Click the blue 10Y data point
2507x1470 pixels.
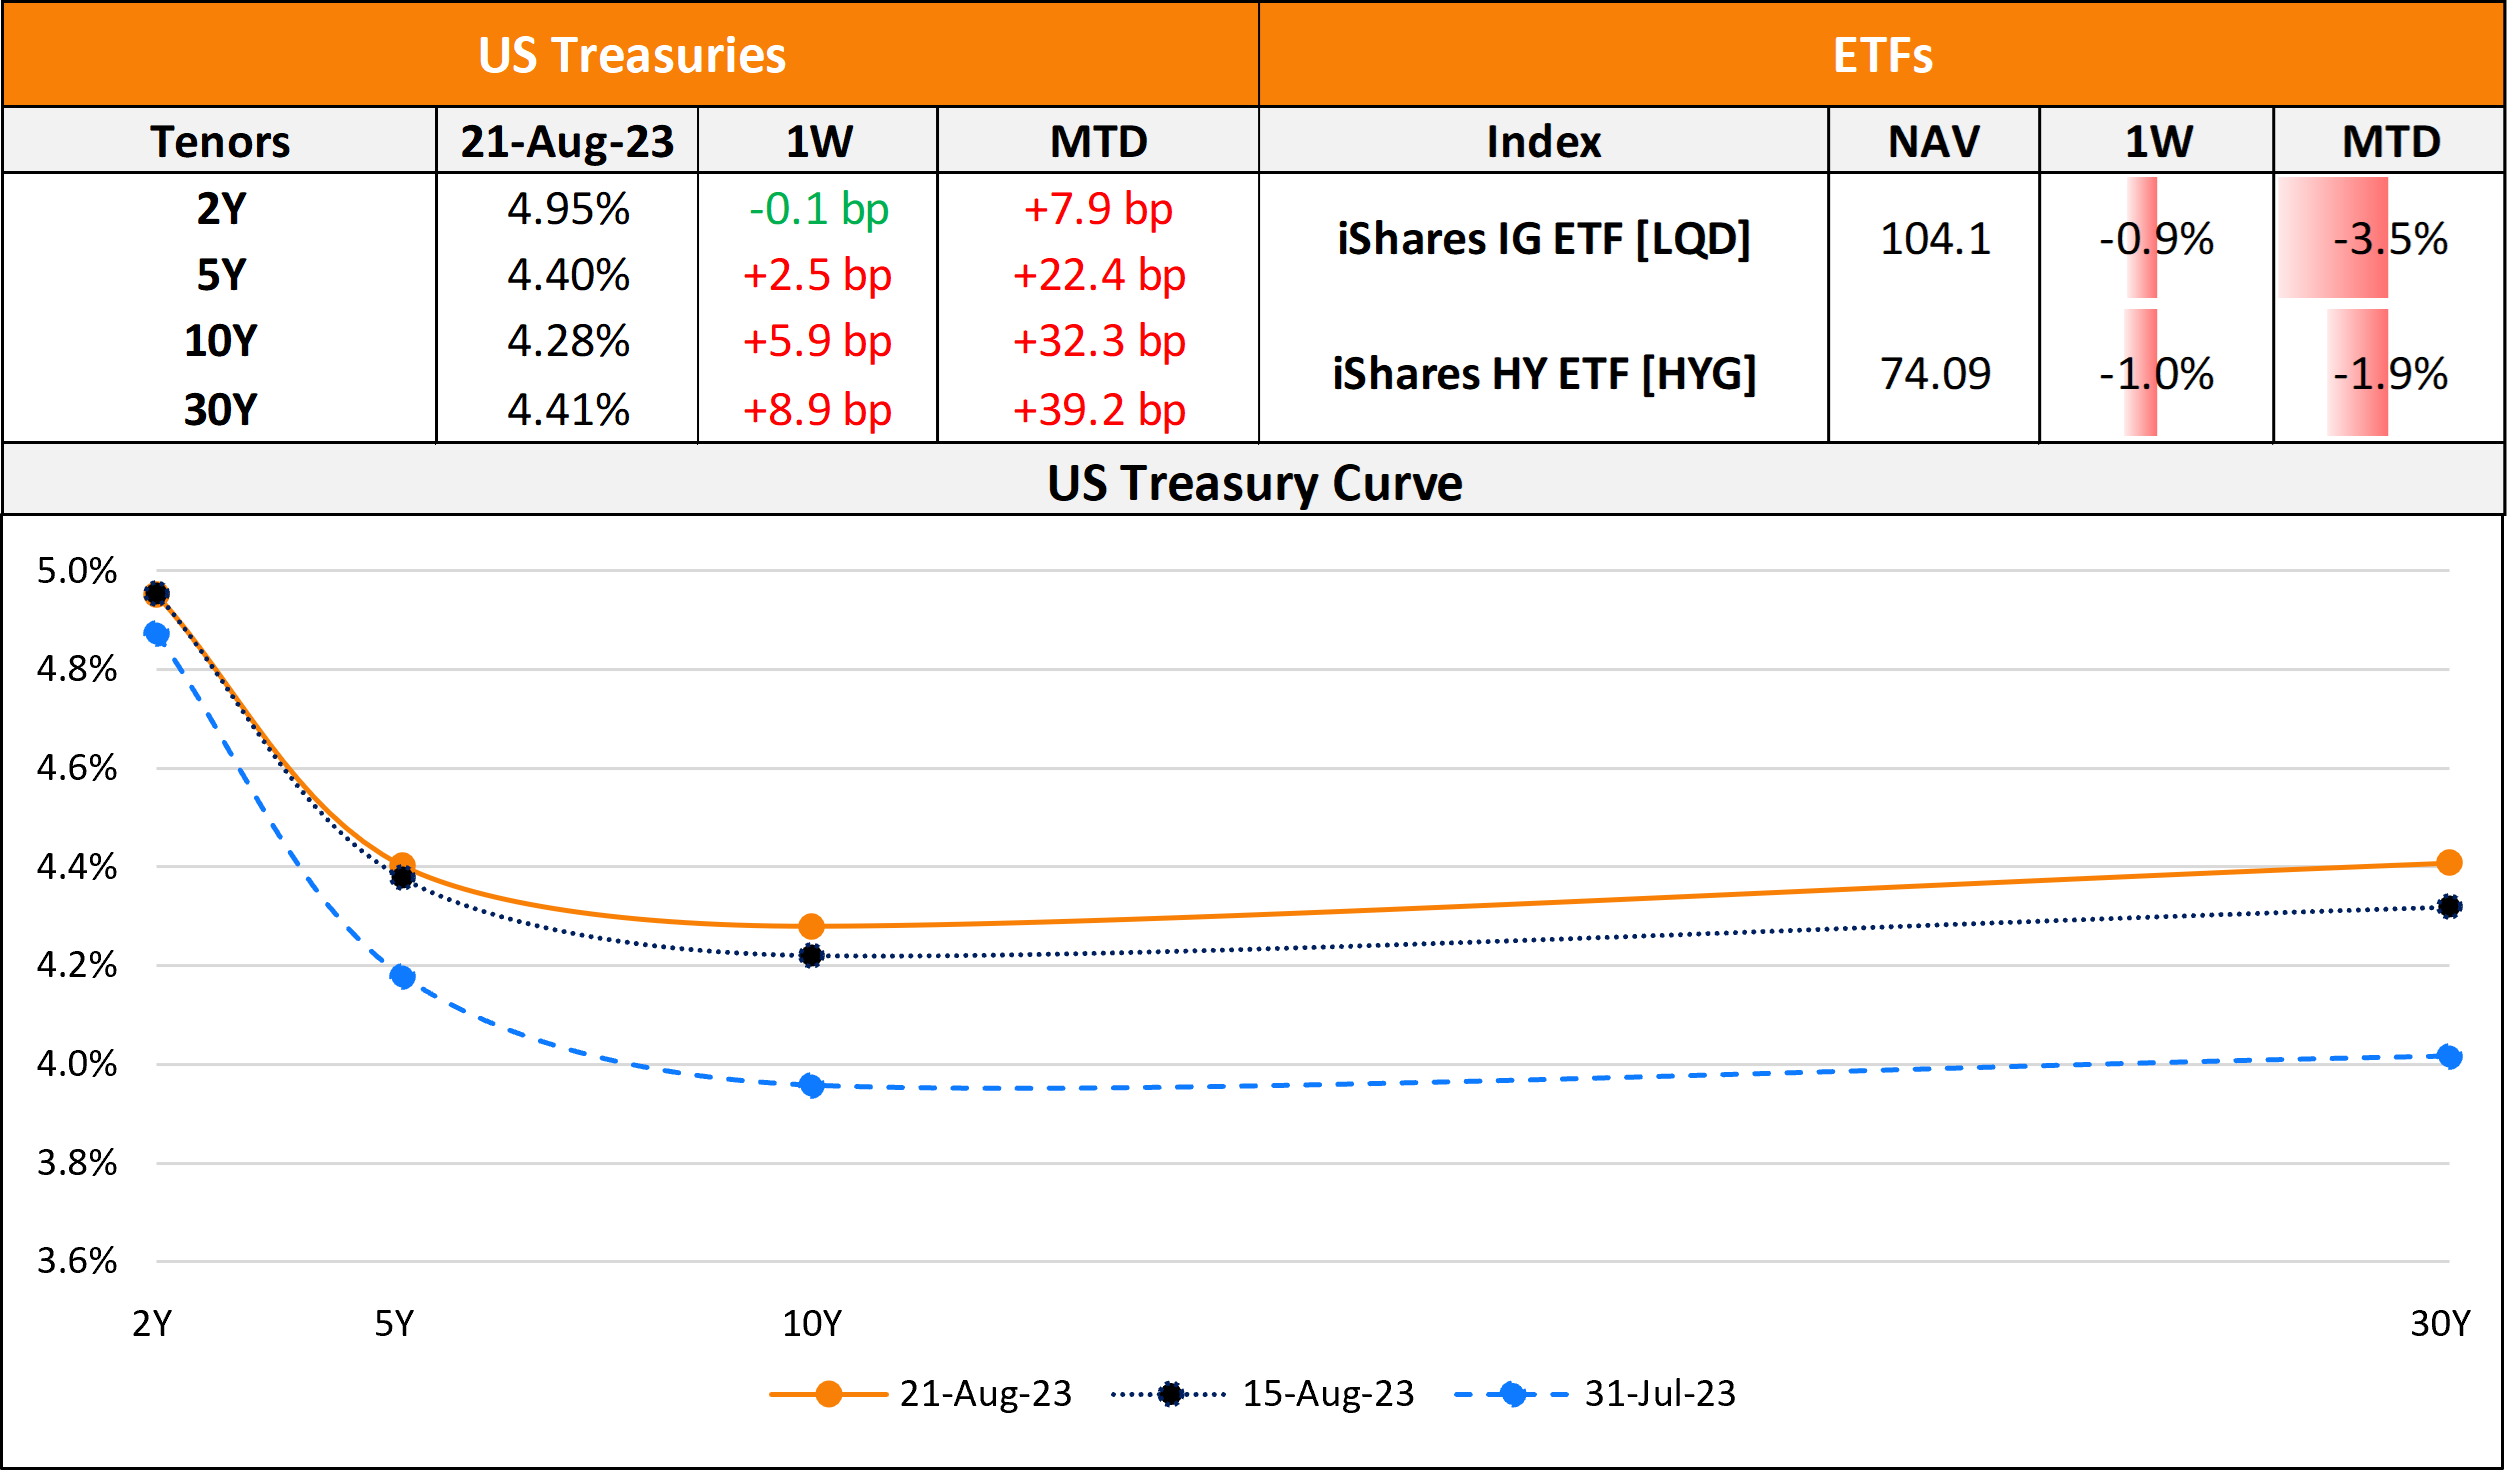(x=811, y=1085)
